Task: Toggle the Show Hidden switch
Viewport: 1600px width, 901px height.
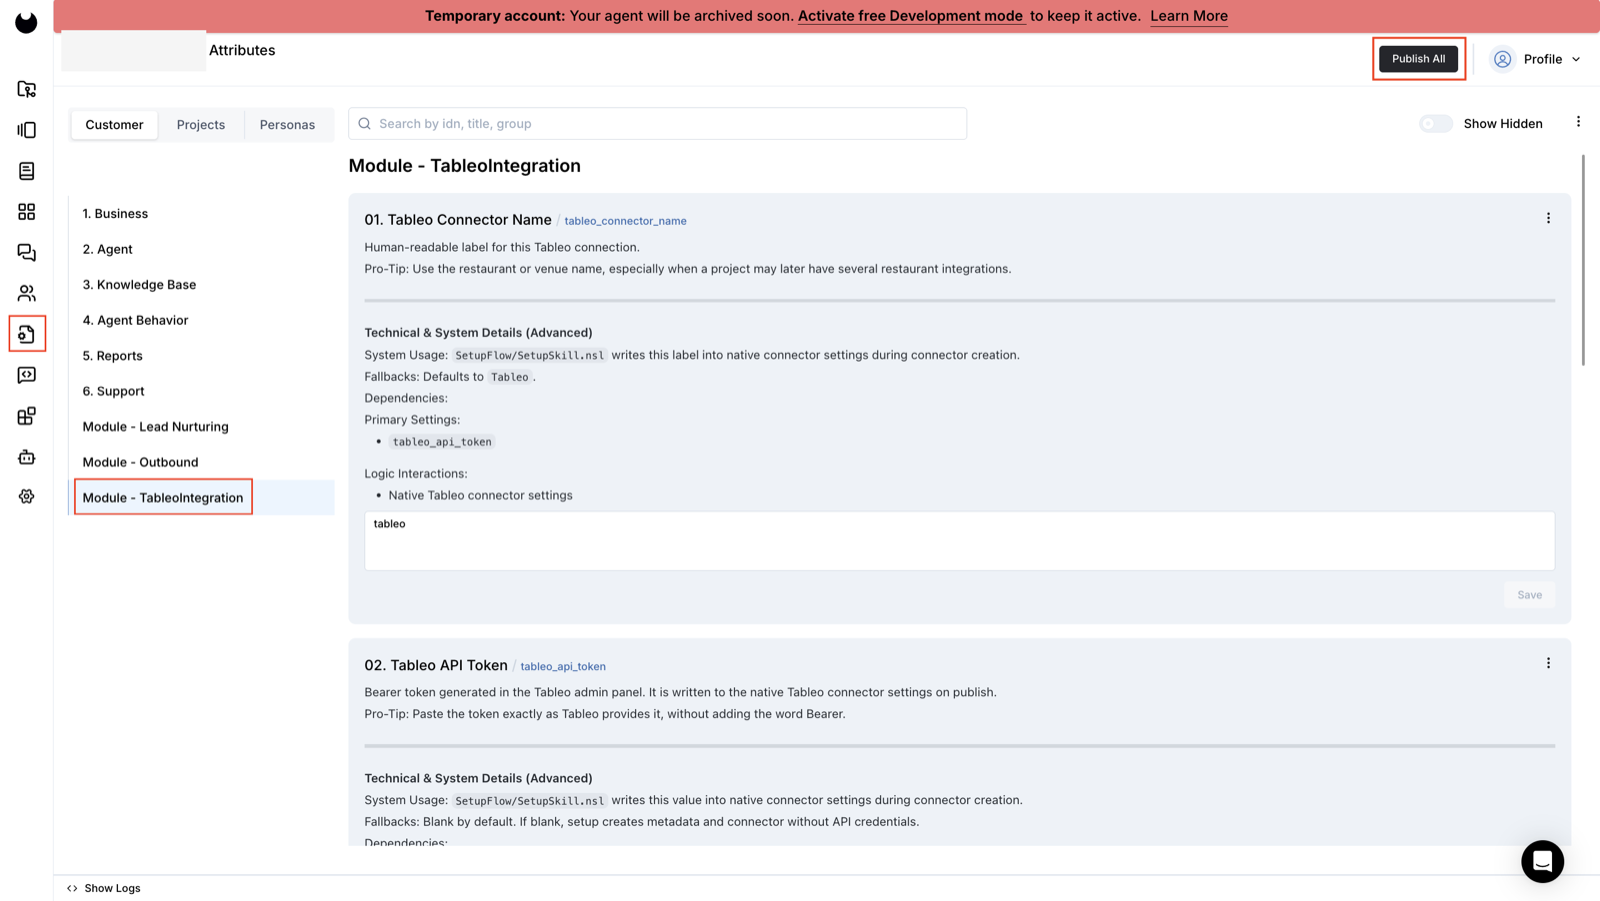Action: [1436, 124]
